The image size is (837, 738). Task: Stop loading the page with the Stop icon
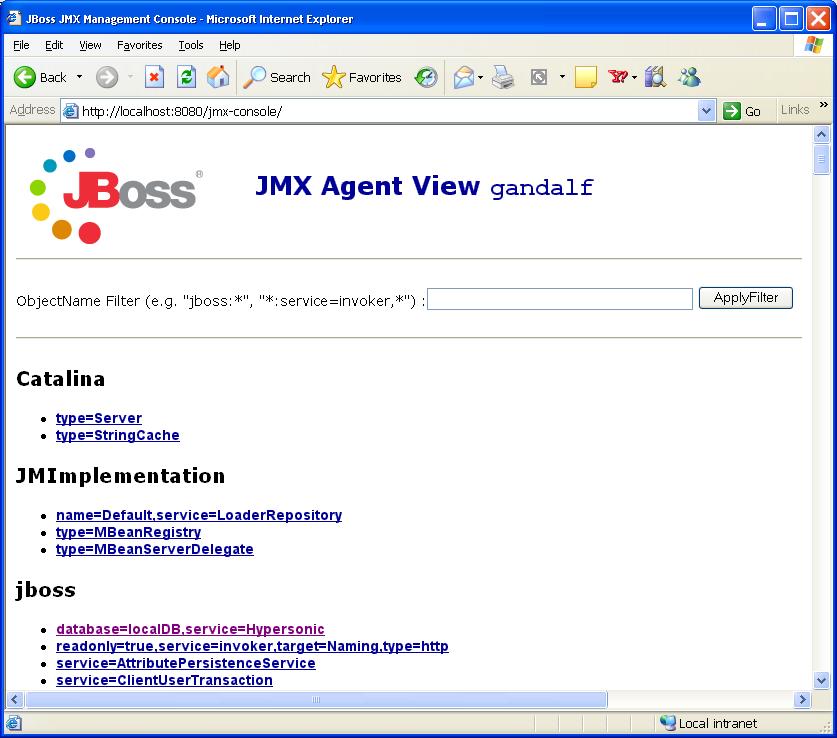pos(154,77)
